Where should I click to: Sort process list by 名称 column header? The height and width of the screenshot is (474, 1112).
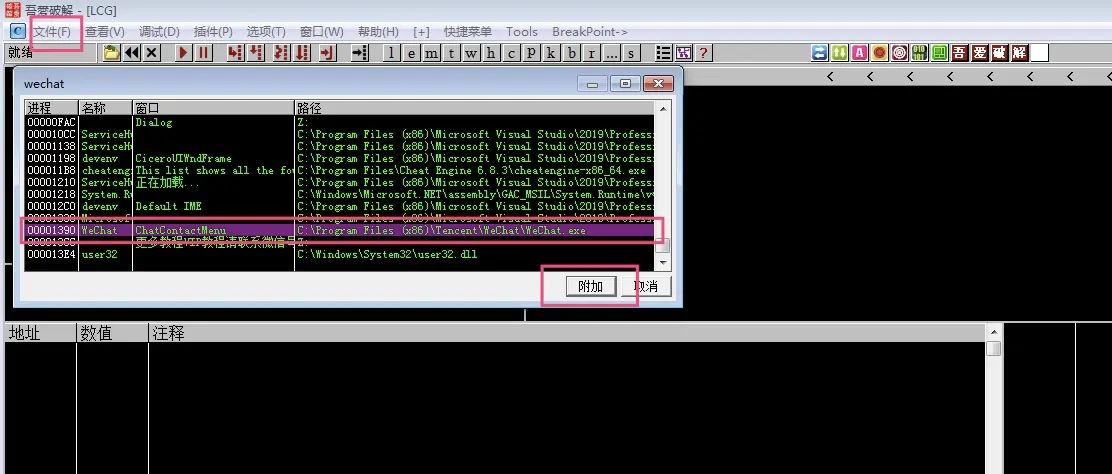tap(106, 108)
